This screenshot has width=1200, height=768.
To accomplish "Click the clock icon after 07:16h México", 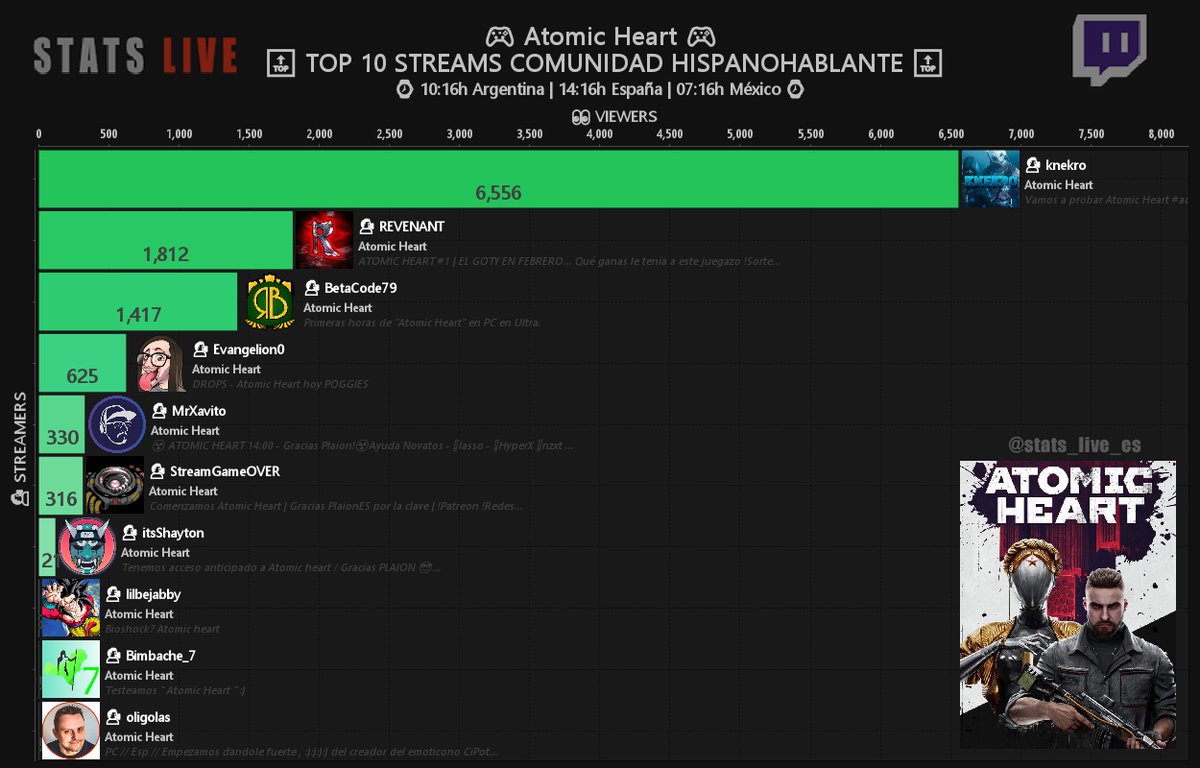I will click(796, 89).
